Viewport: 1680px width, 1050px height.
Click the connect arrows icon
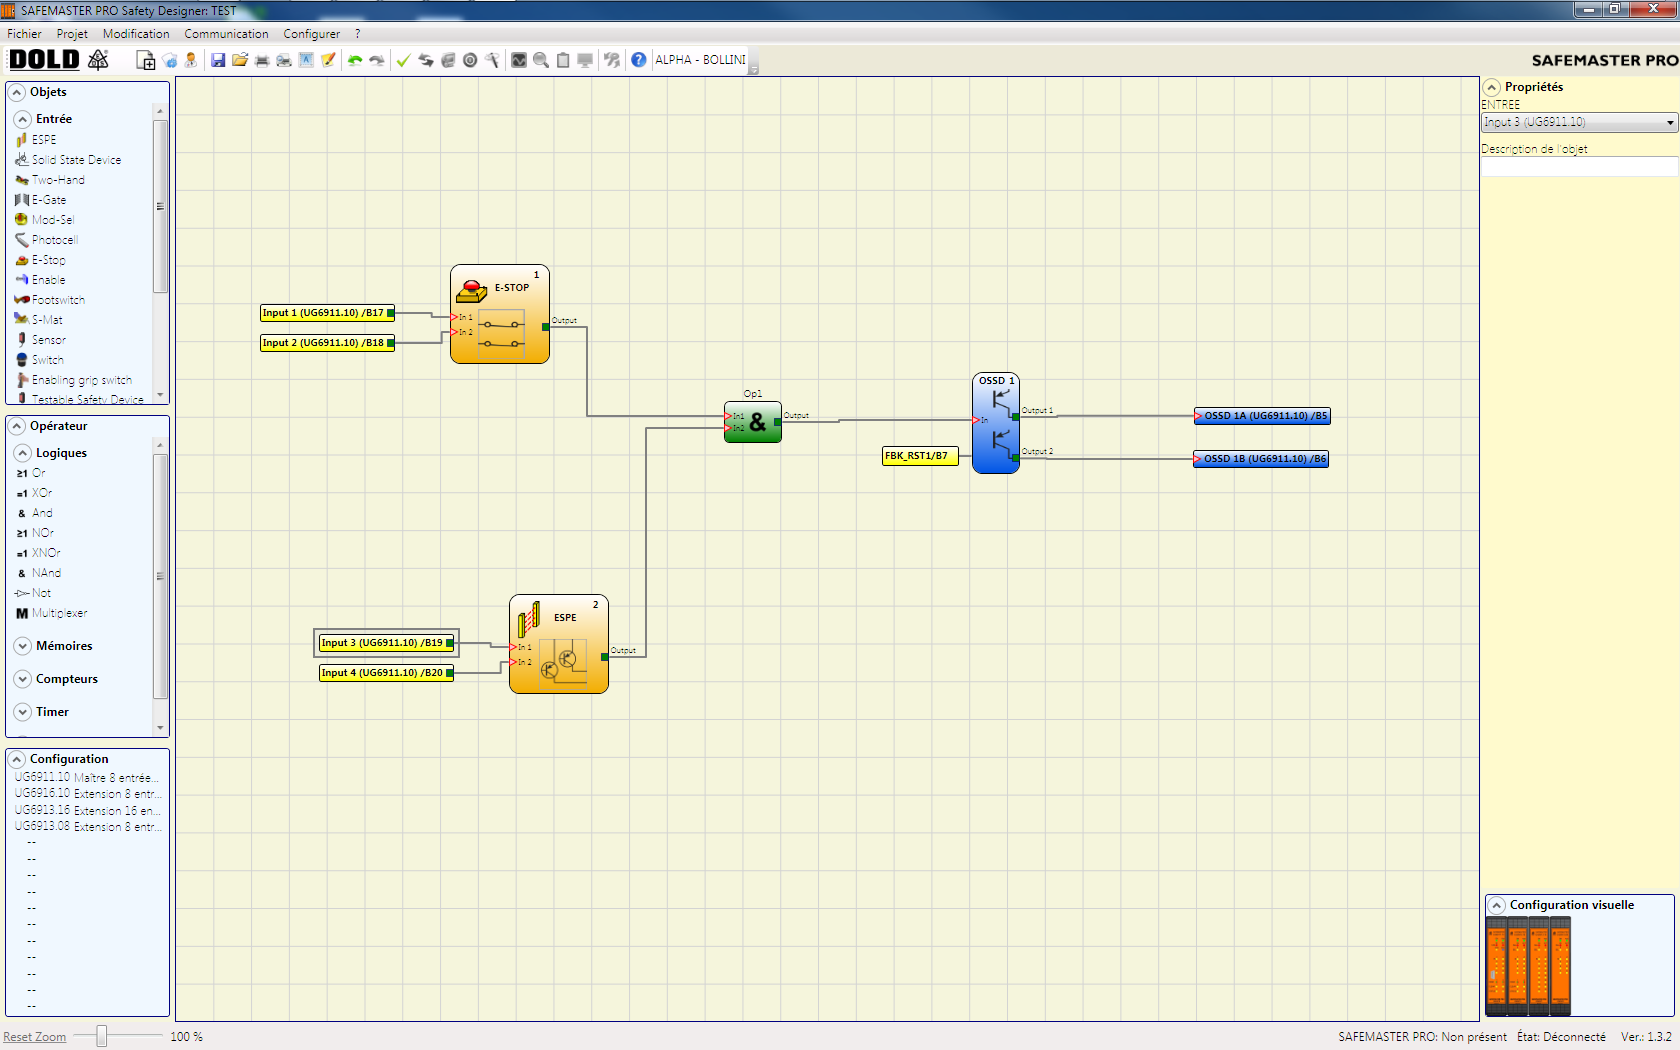[426, 61]
